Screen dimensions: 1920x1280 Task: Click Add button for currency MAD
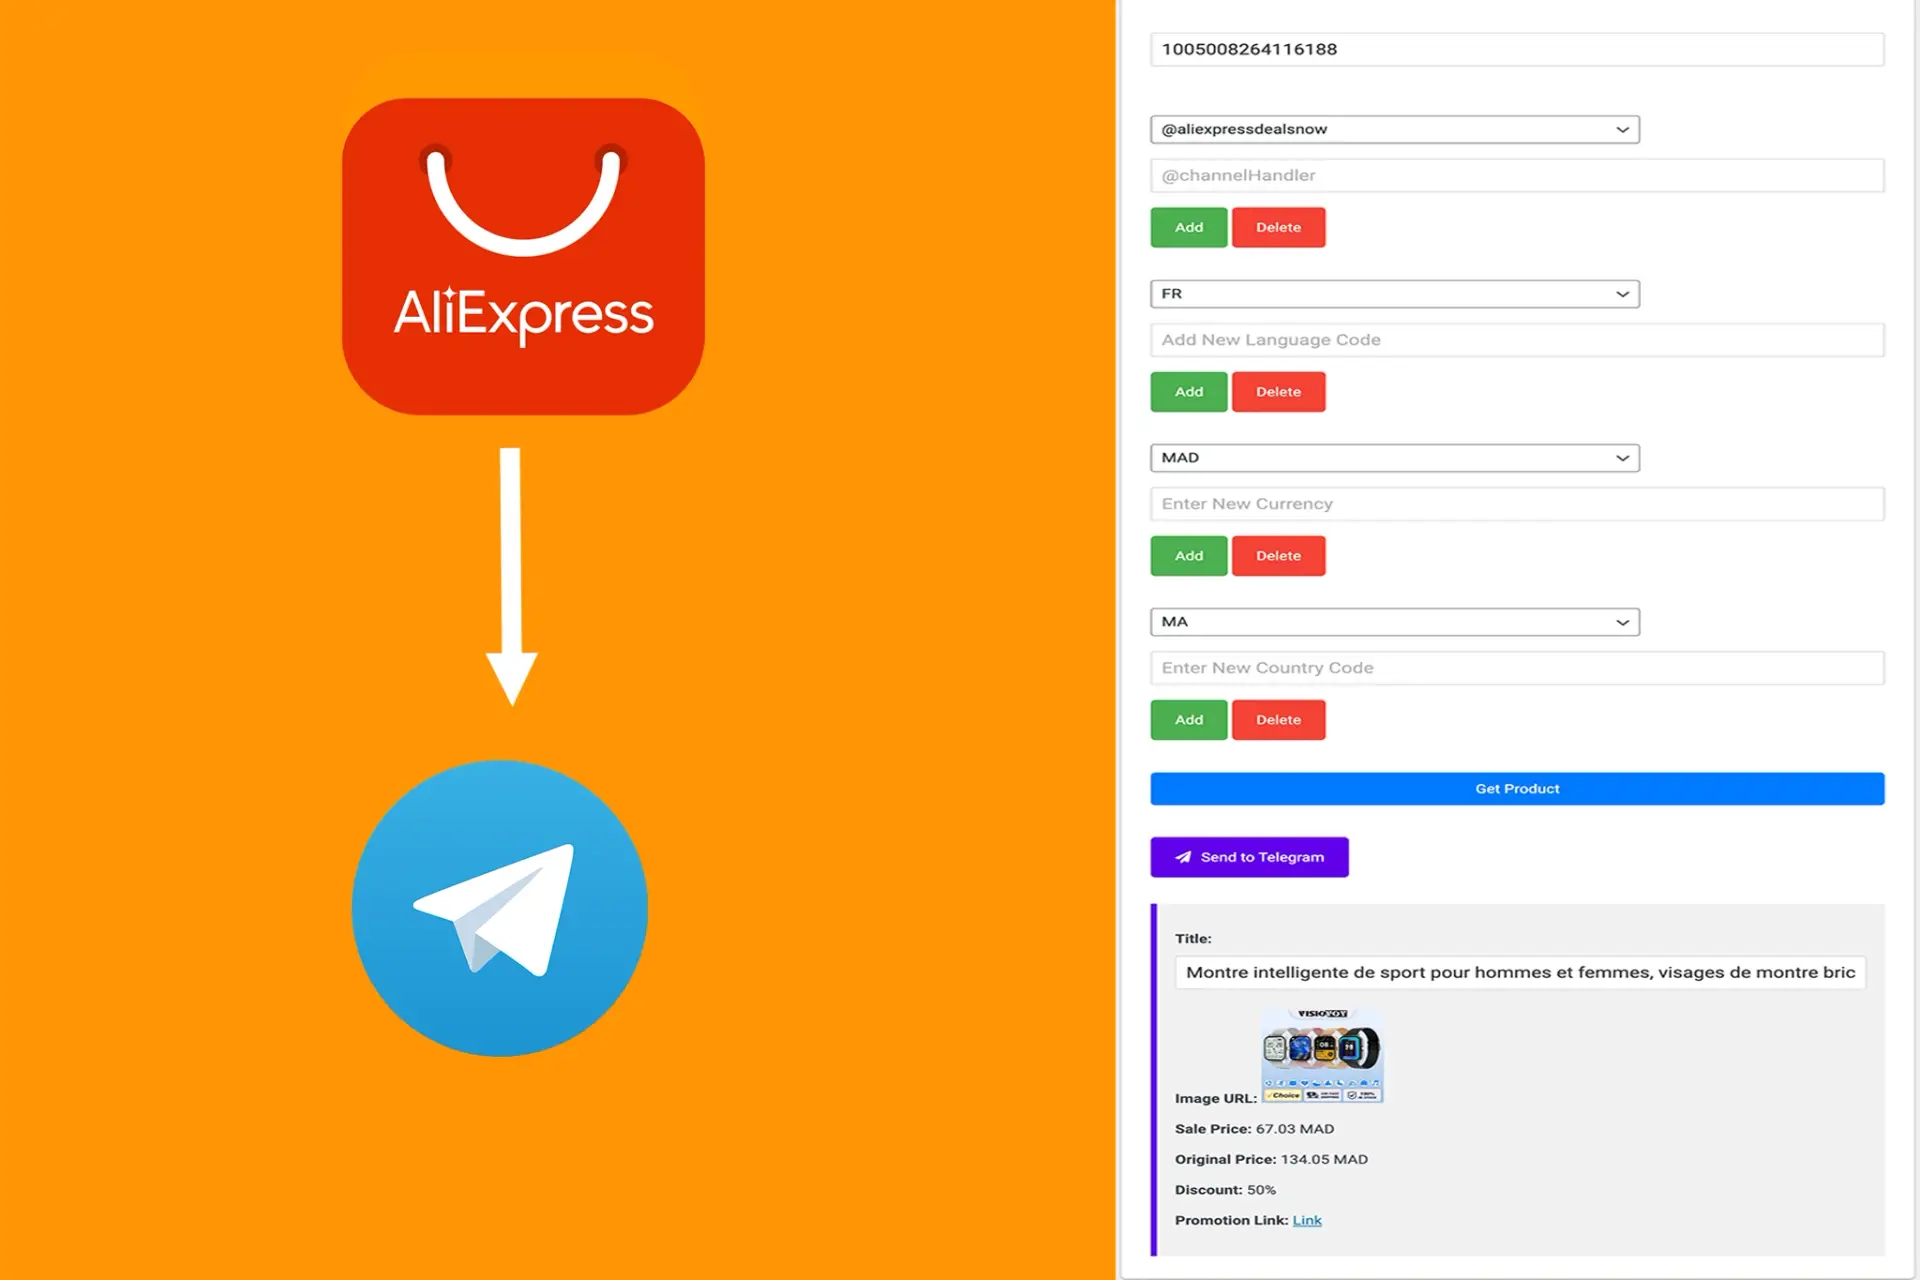(x=1189, y=554)
